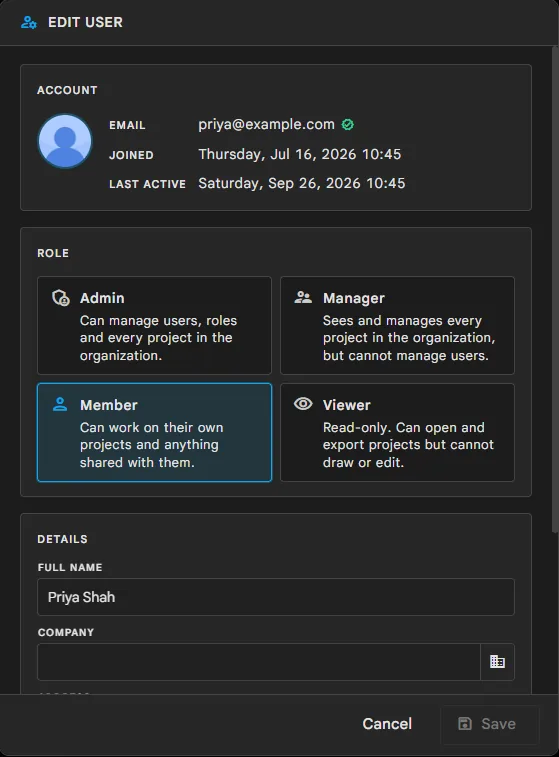Click the COMPANY field label

click(66, 632)
